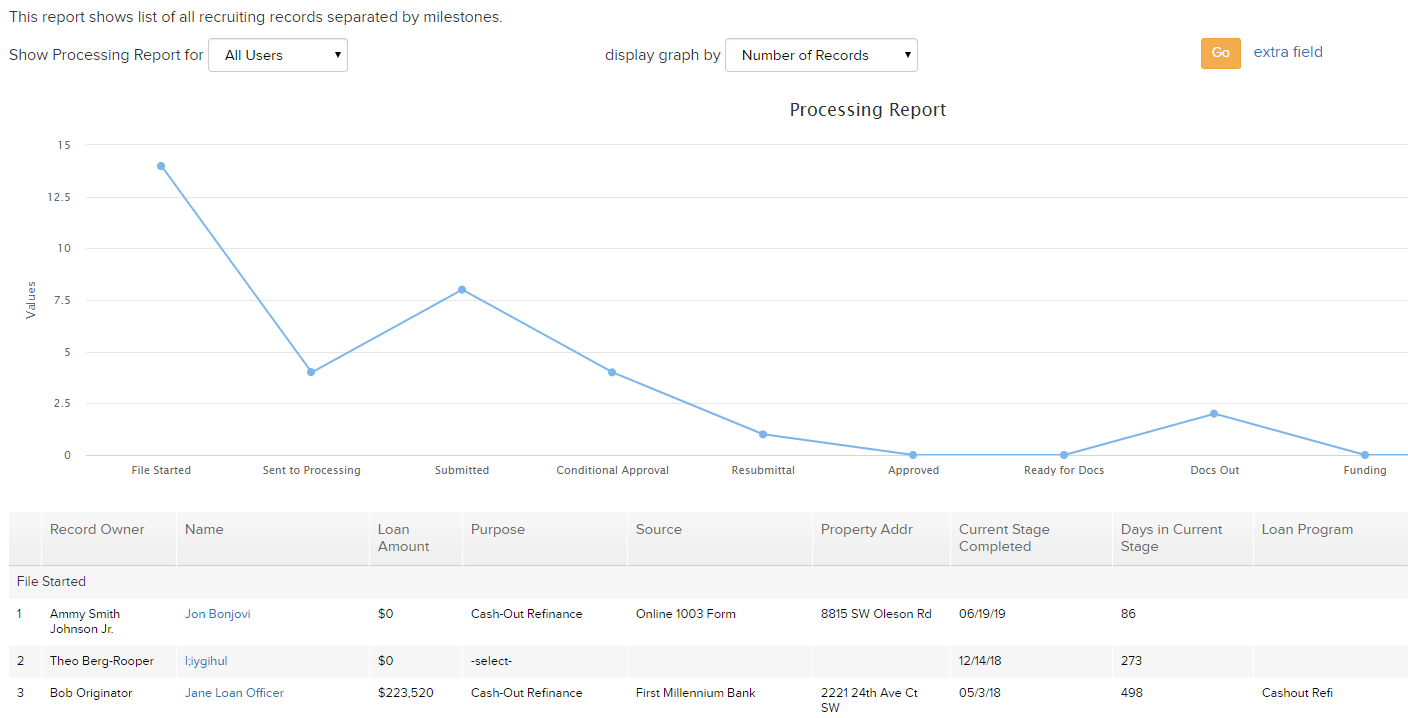Click the File Started data point
This screenshot has width=1408, height=718.
coord(161,166)
